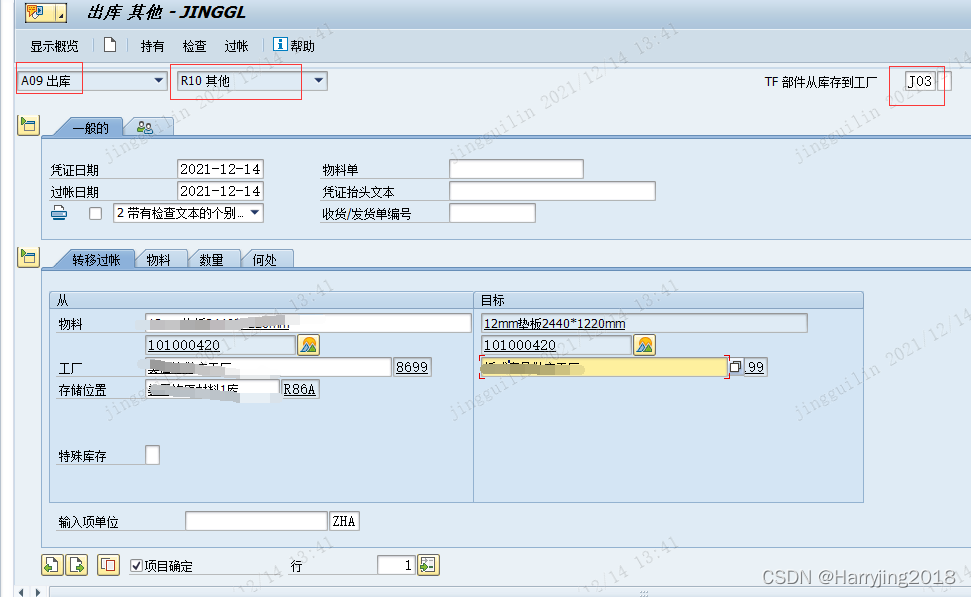Click the target material number 101000420 field

click(557, 345)
